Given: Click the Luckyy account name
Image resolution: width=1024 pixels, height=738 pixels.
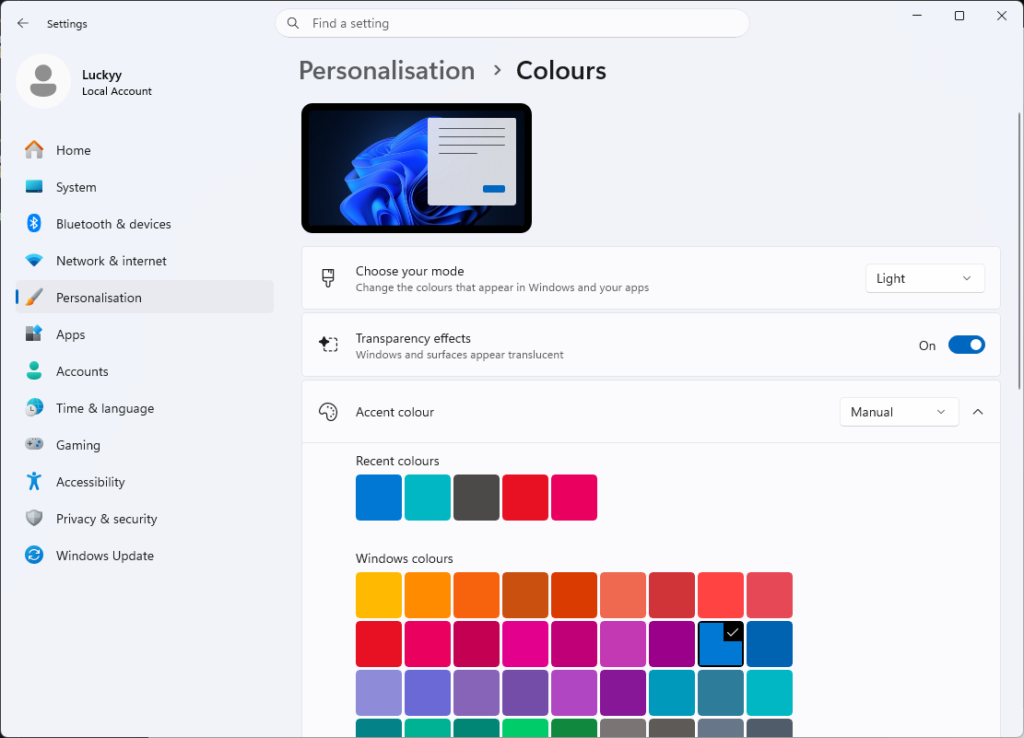Looking at the screenshot, I should [102, 74].
